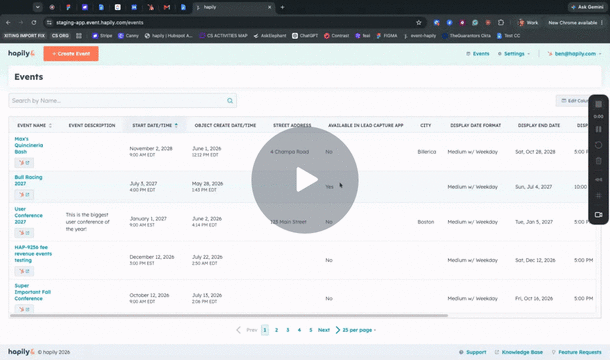
Task: Go to Events in the top navigation
Action: pyautogui.click(x=478, y=54)
